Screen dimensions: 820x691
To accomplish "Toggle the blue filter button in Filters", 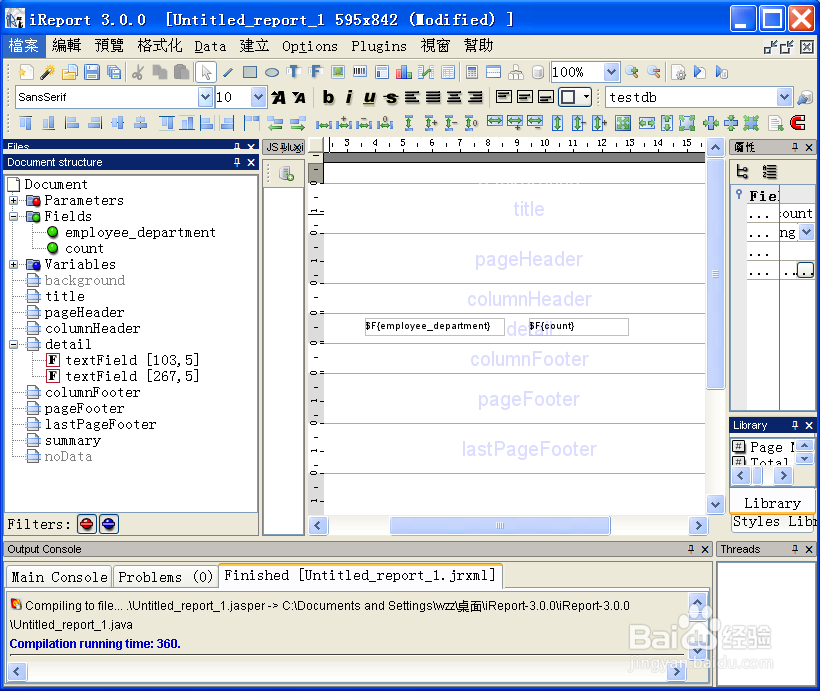I will [x=109, y=524].
